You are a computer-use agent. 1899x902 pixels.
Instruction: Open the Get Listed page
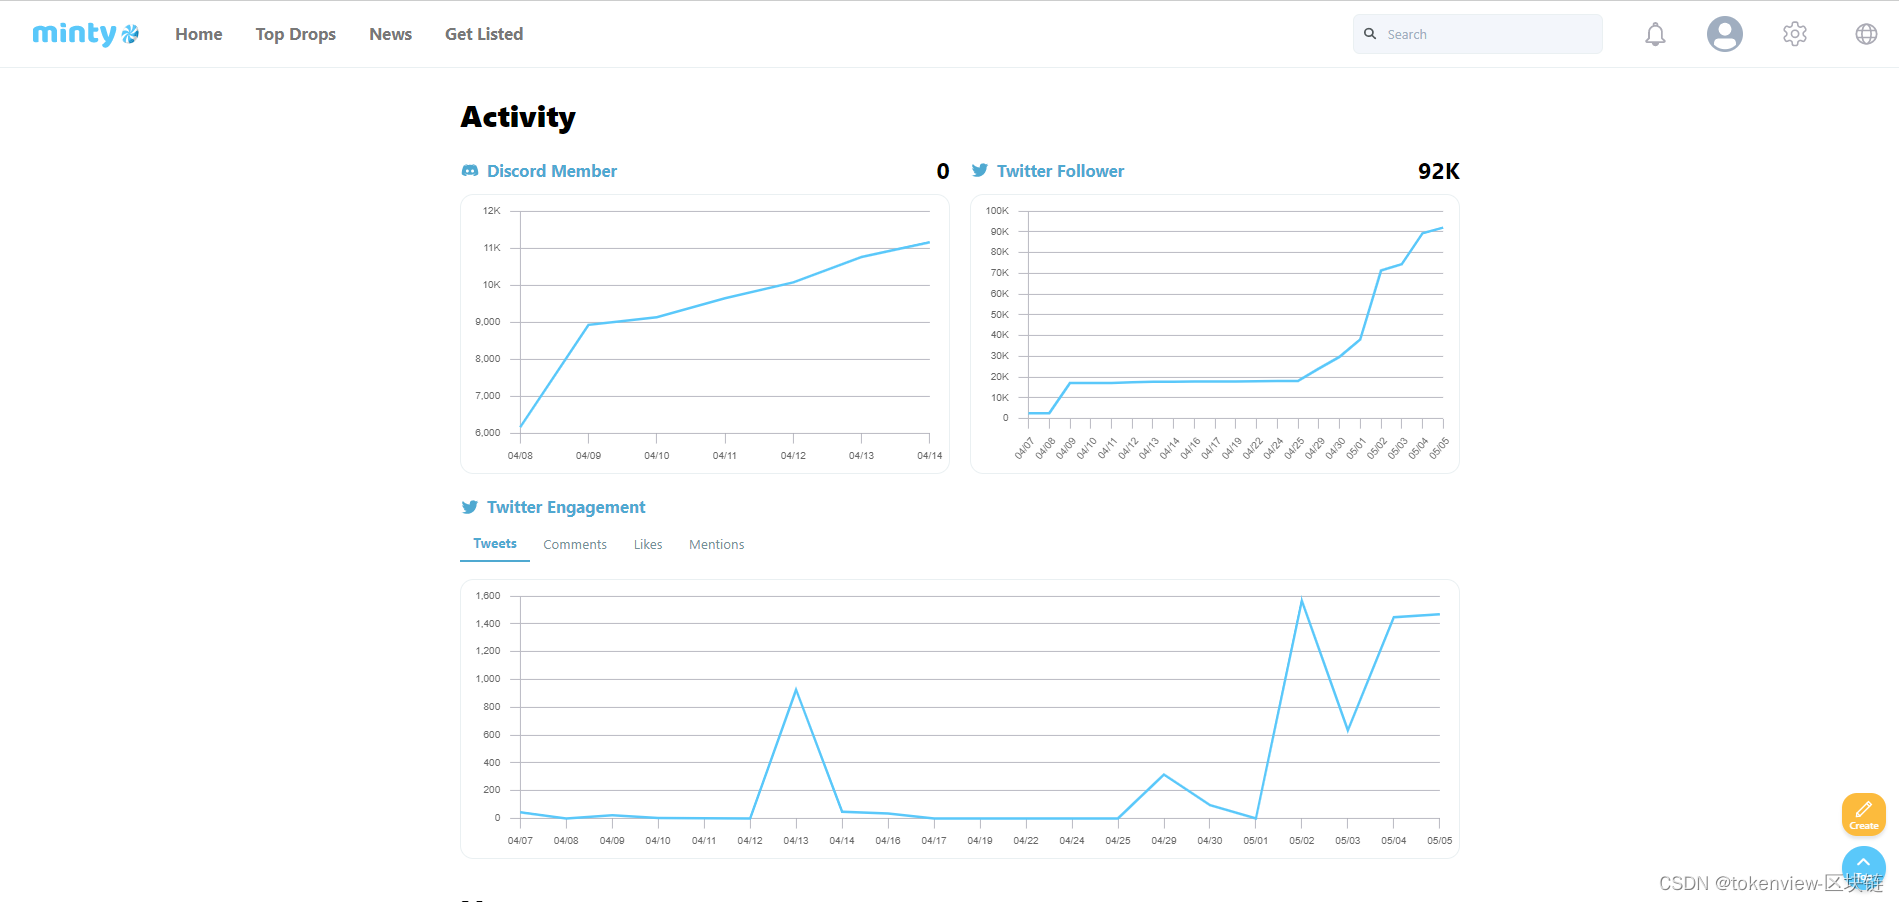tap(484, 34)
